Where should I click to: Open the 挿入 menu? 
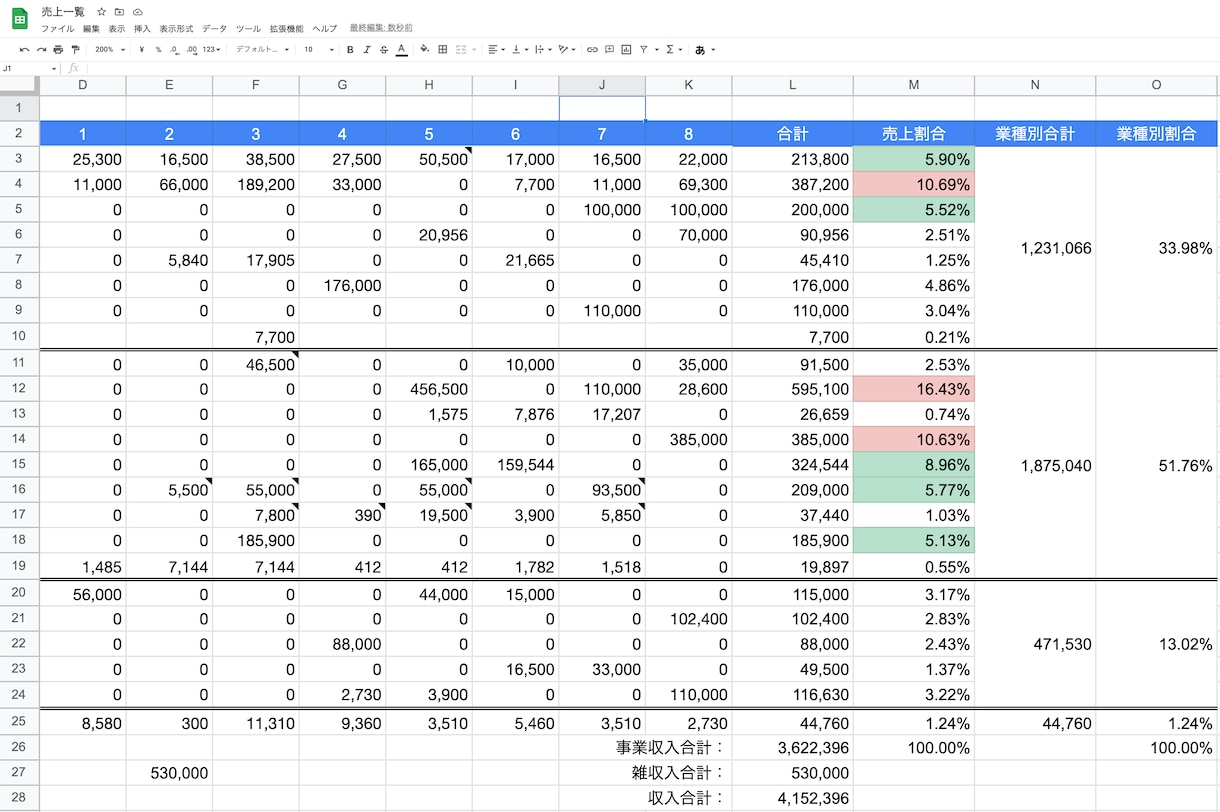click(x=142, y=29)
